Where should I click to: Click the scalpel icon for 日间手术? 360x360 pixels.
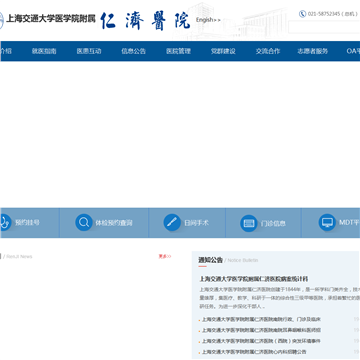(172, 222)
